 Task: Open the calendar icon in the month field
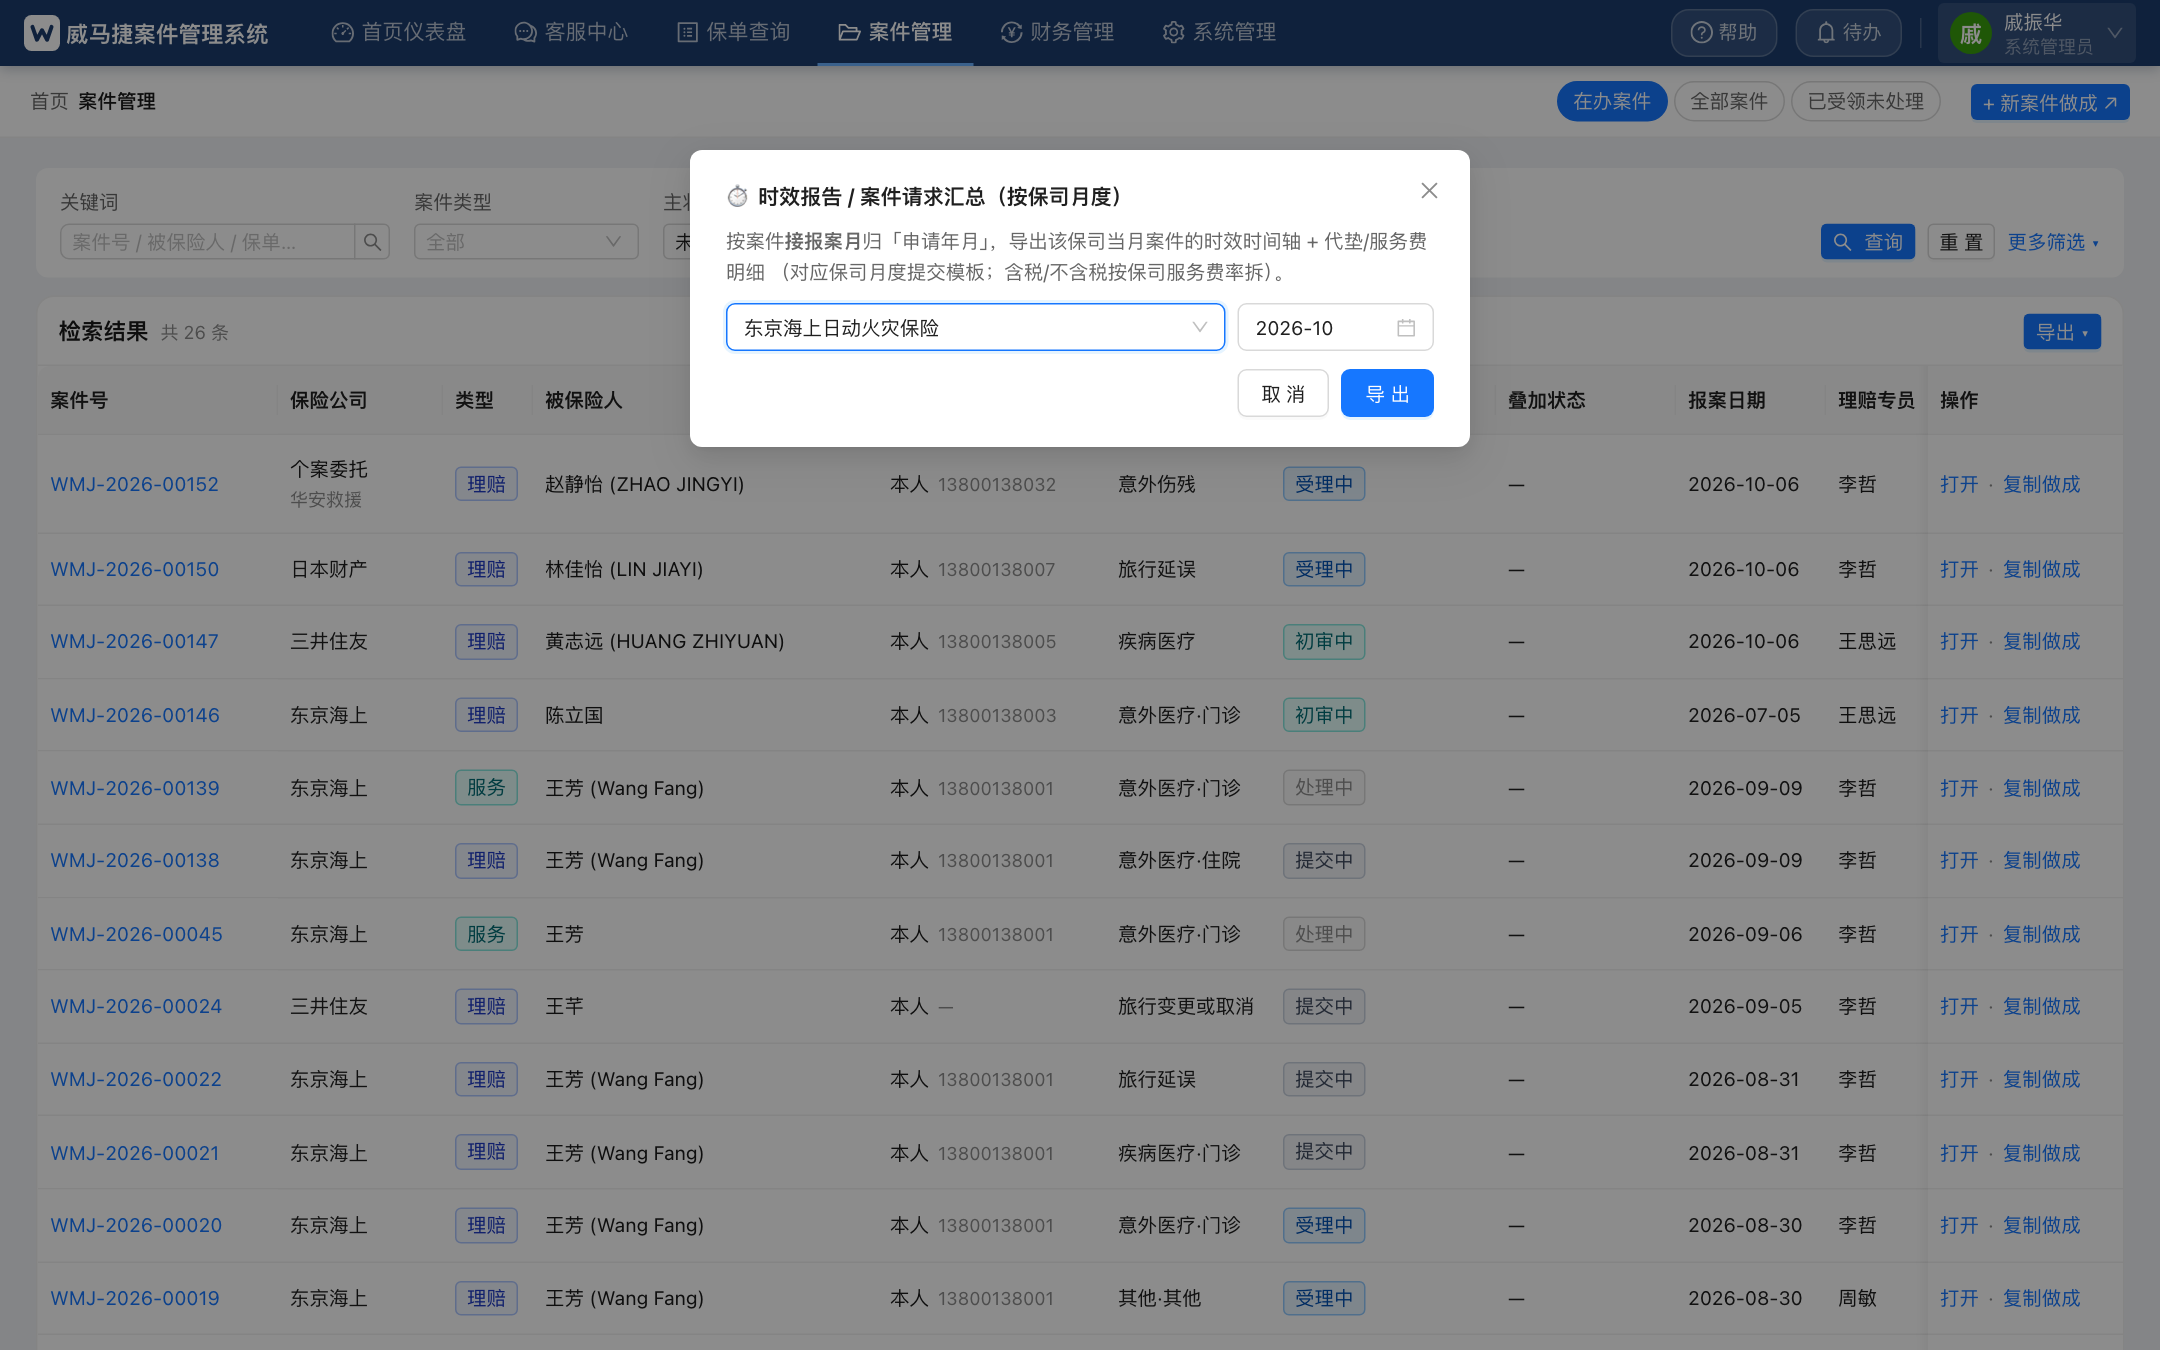click(1406, 328)
